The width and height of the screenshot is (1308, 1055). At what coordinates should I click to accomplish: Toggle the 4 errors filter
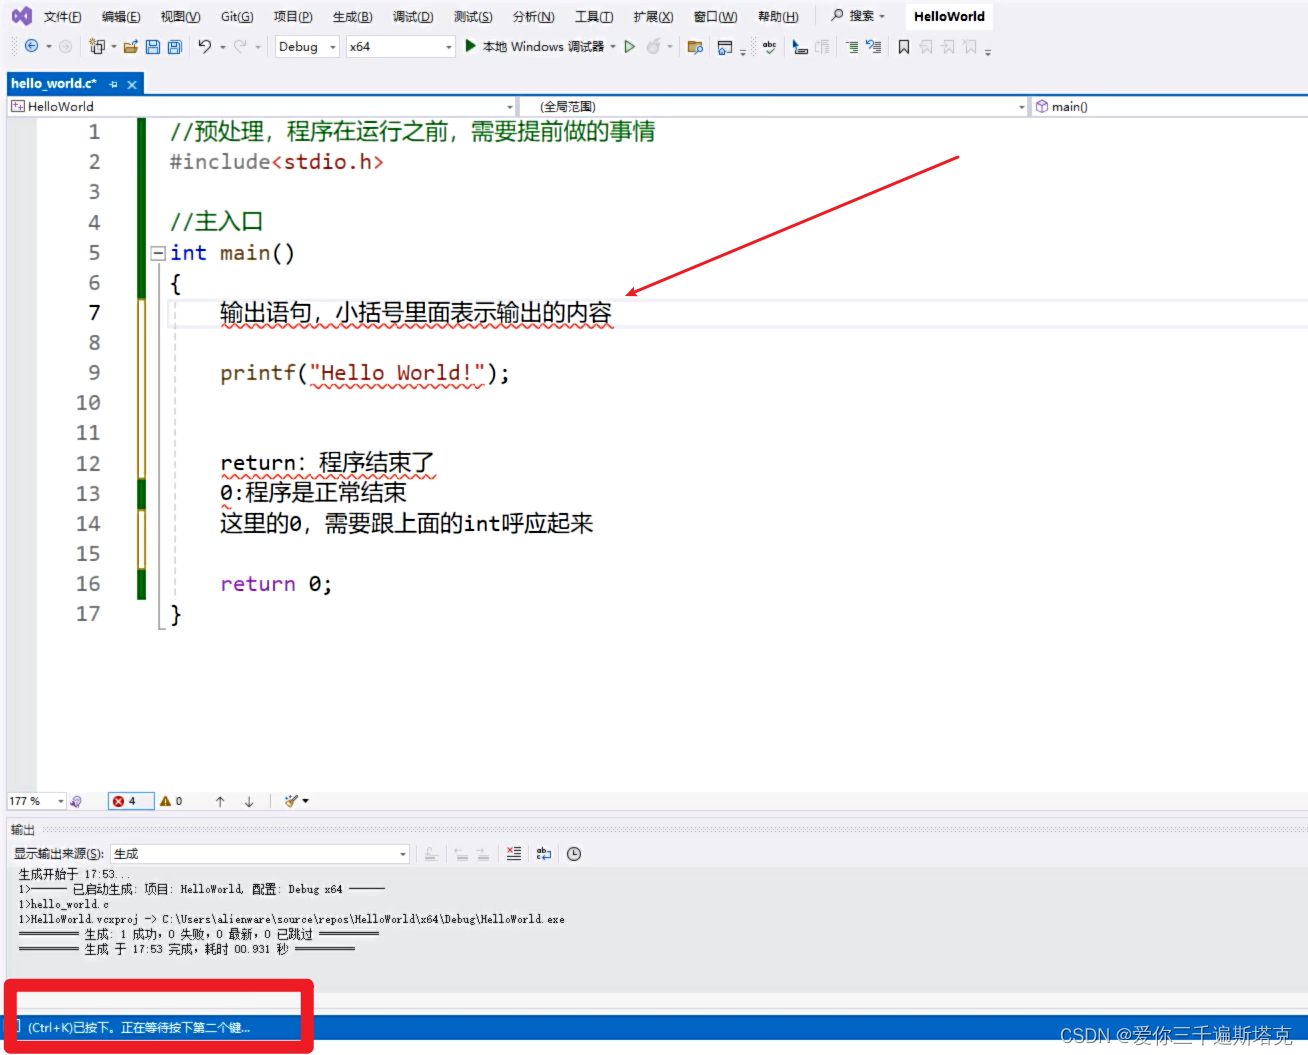[129, 800]
